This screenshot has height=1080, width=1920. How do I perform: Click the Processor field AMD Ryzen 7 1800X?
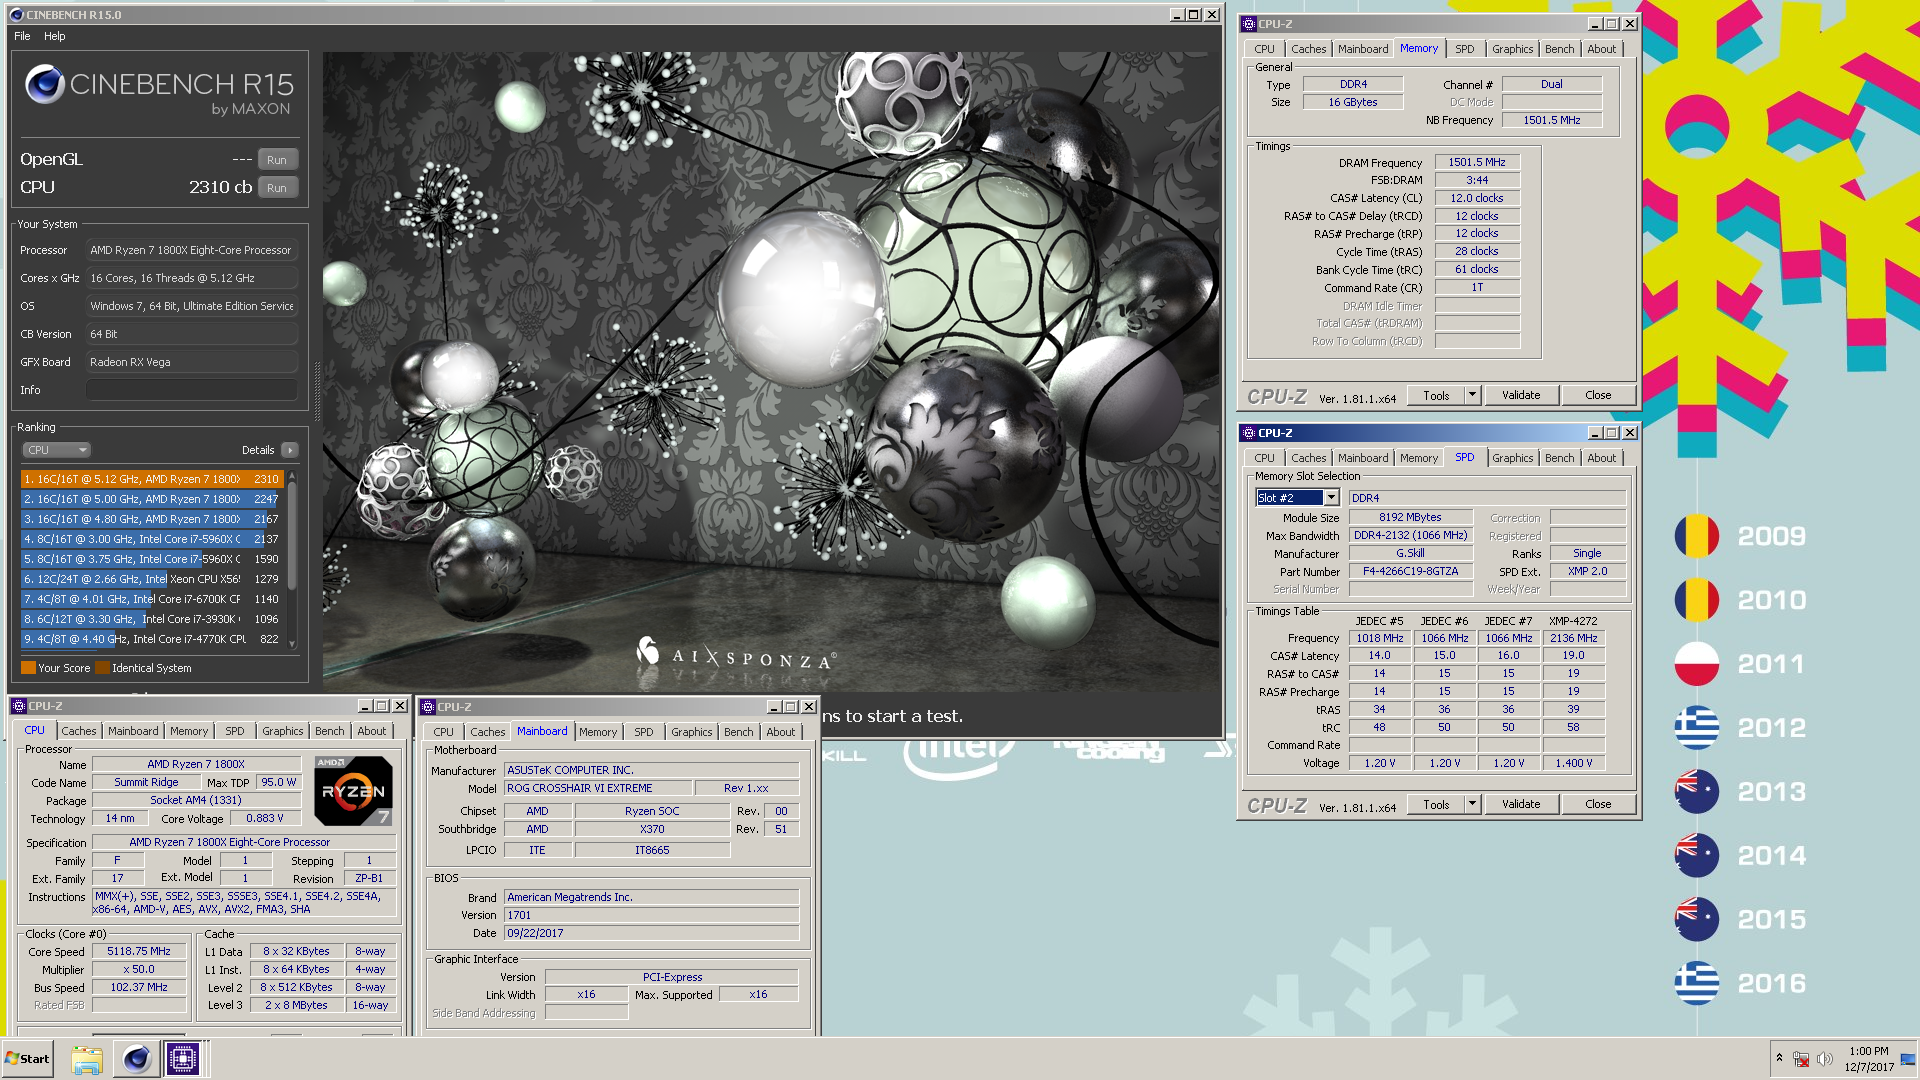(192, 251)
